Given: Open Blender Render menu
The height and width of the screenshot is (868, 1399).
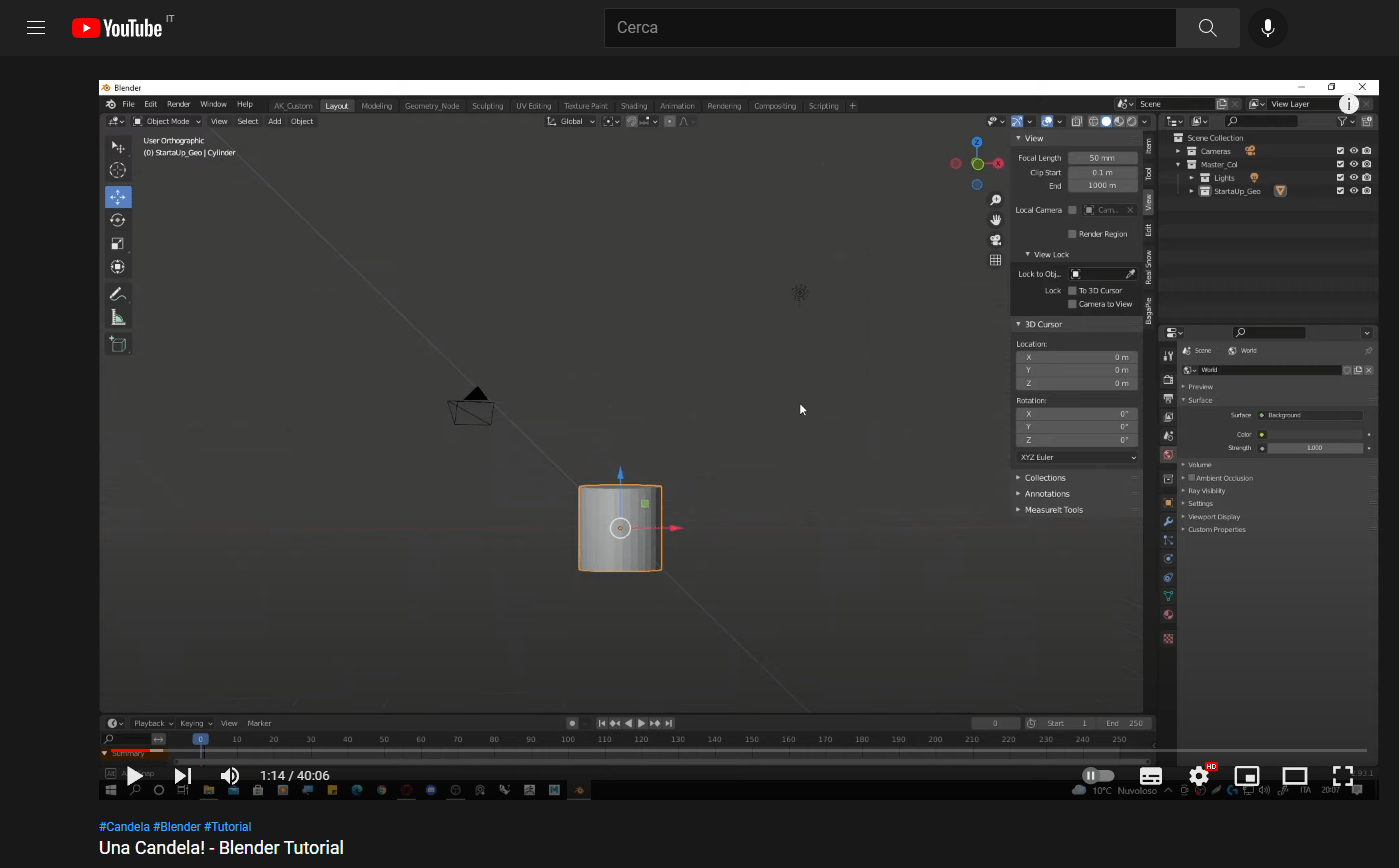Looking at the screenshot, I should tap(178, 105).
